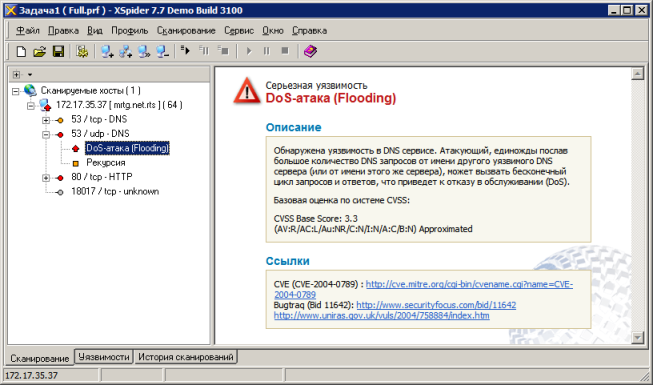Click the red dot icon beside 53 / udp - DNS
Viewport: 653px width, 385px height.
coord(60,135)
